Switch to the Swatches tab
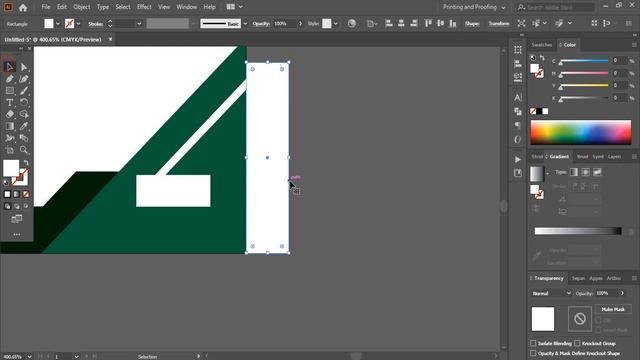 point(542,44)
